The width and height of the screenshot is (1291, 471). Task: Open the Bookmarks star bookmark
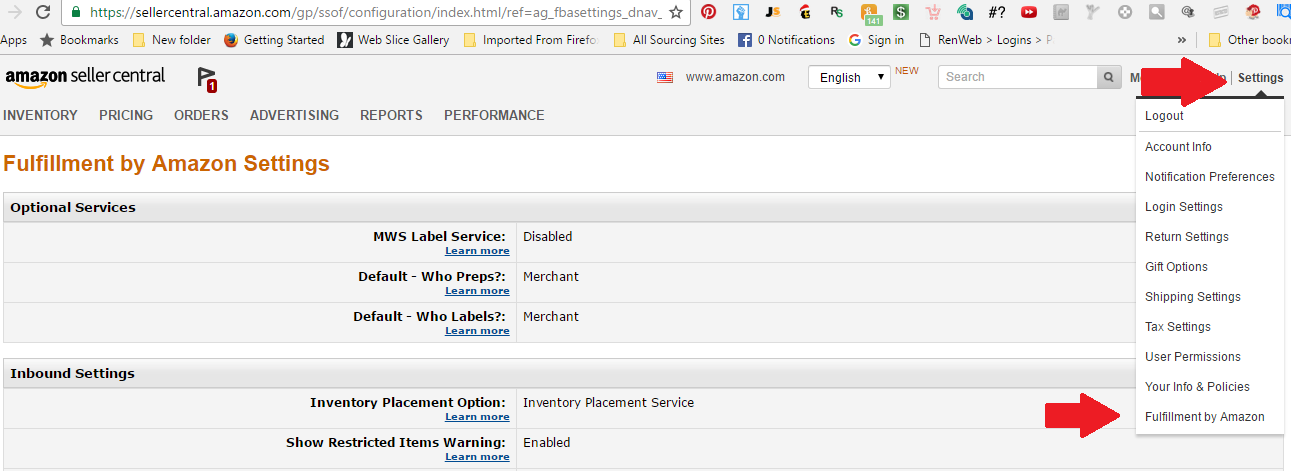[78, 40]
